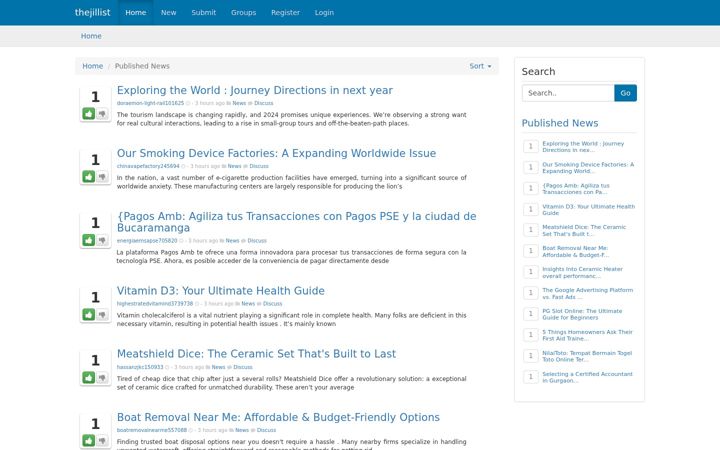Open sidebar link Insights Into Ceramic Heater
The height and width of the screenshot is (450, 720).
(582, 272)
